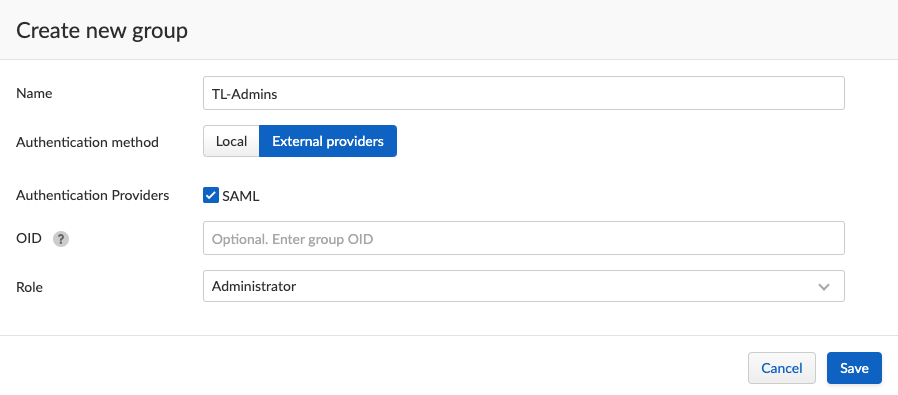Viewport: 898px width, 395px height.
Task: Click the blue checkmark beside SAML
Action: click(211, 196)
